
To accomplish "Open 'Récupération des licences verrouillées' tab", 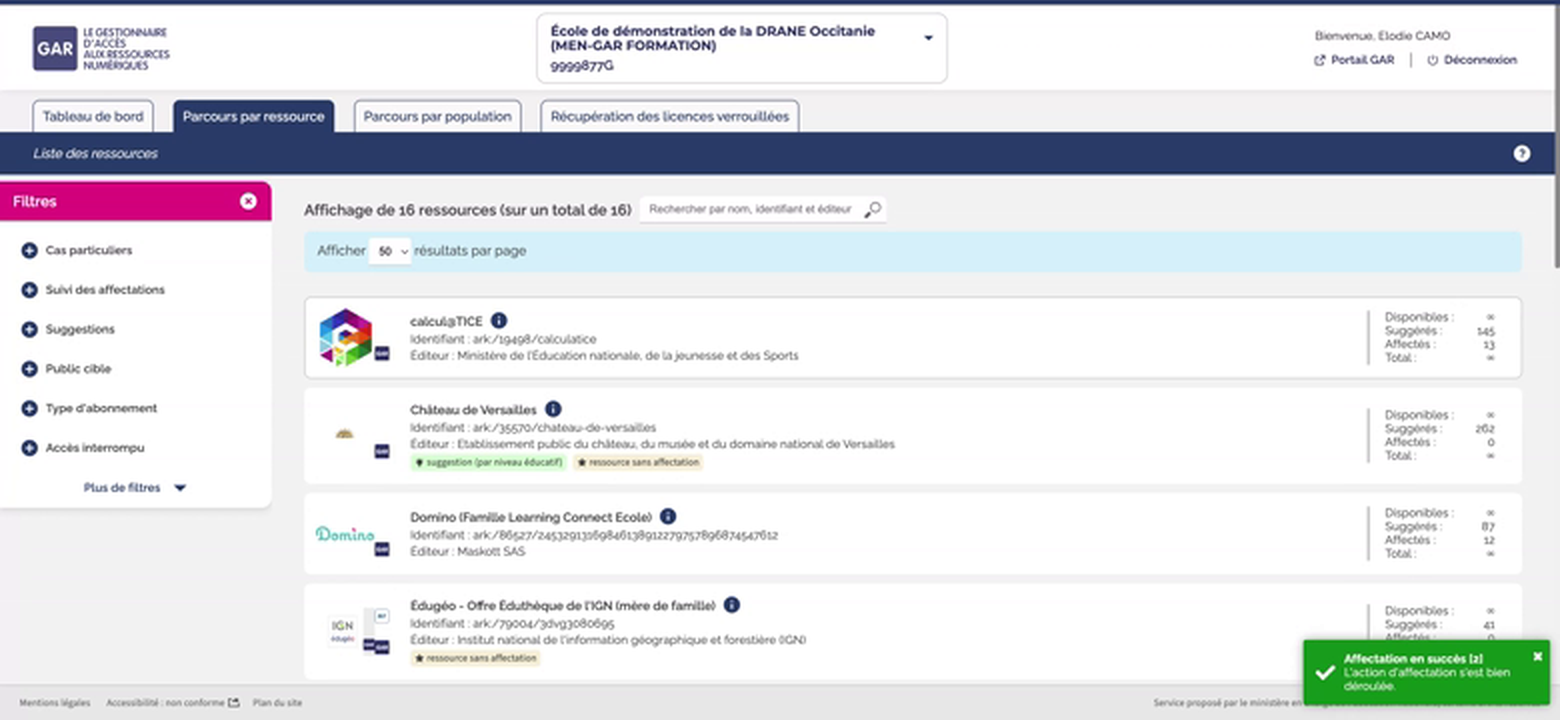I will click(x=670, y=116).
